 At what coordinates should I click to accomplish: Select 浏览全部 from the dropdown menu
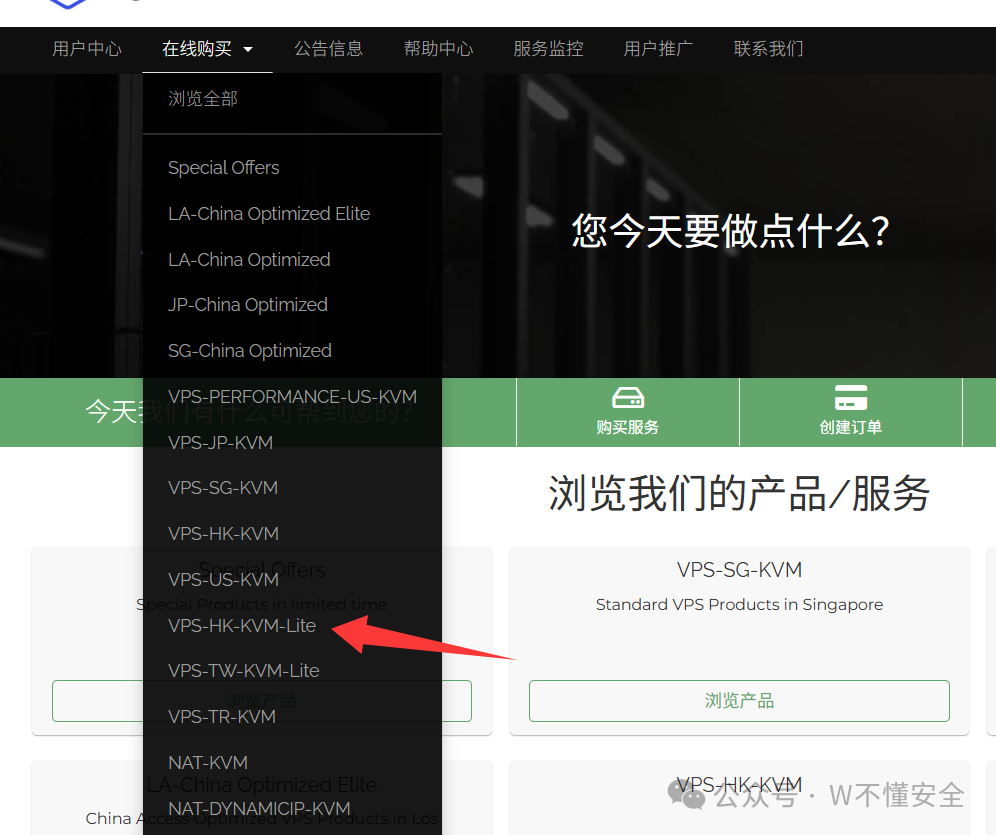coord(203,99)
